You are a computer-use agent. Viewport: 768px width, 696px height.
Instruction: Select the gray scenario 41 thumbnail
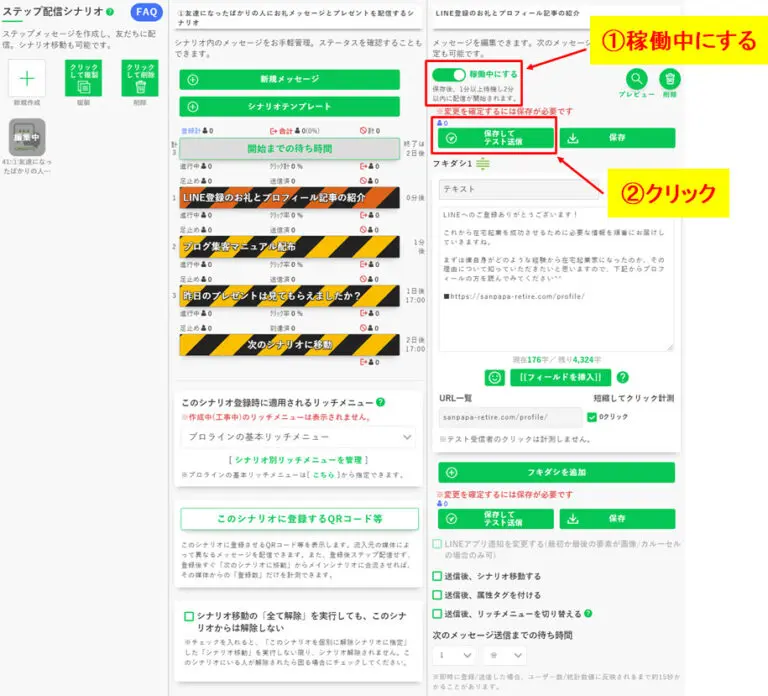click(27, 137)
